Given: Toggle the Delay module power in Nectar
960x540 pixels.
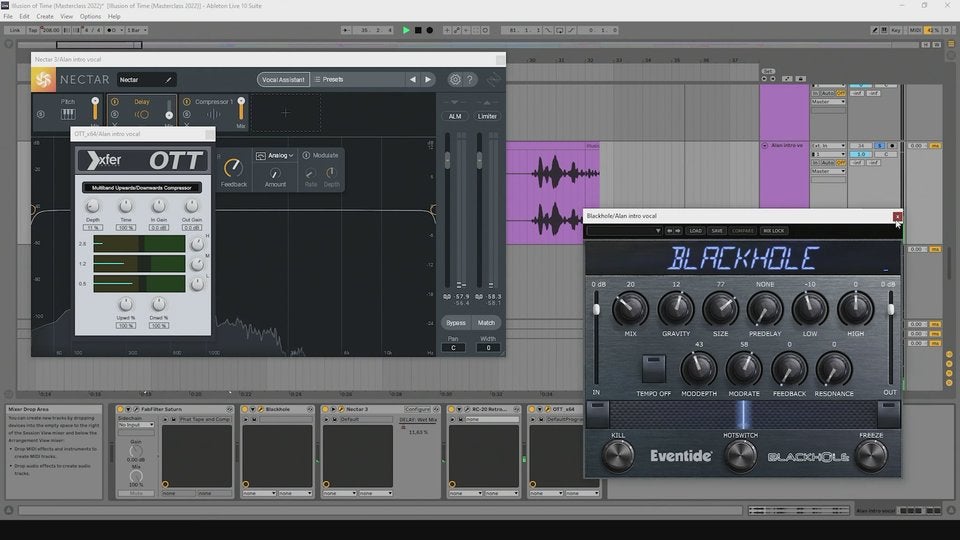Looking at the screenshot, I should pyautogui.click(x=114, y=101).
